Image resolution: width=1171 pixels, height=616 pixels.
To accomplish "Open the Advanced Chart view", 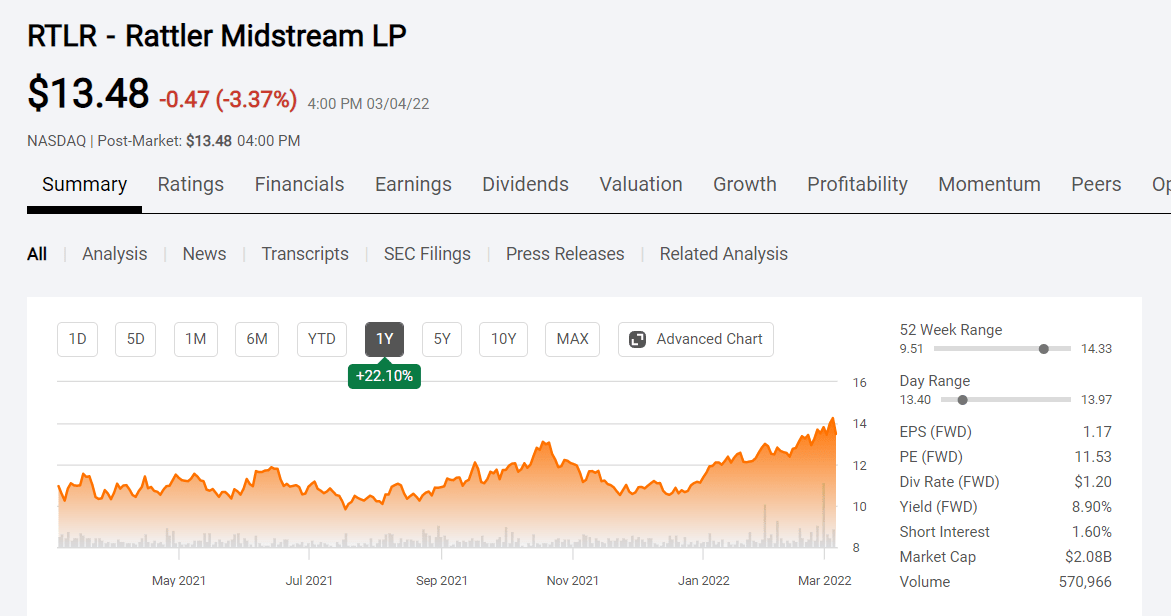I will (x=695, y=339).
